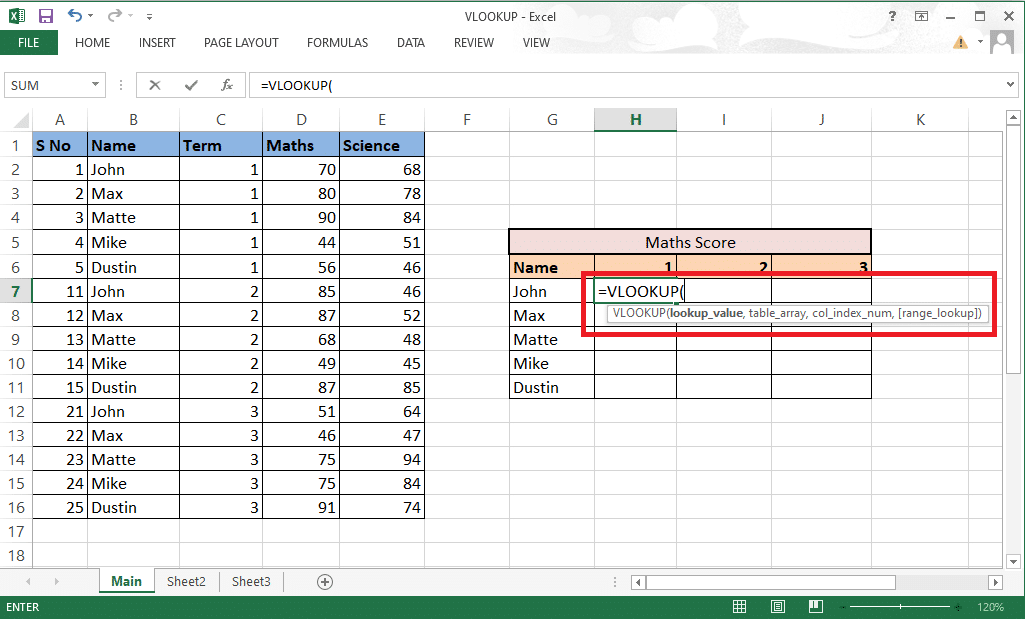Click vertical scrollbar up arrow
Screen dimensions: 1025x619
click(1013, 118)
